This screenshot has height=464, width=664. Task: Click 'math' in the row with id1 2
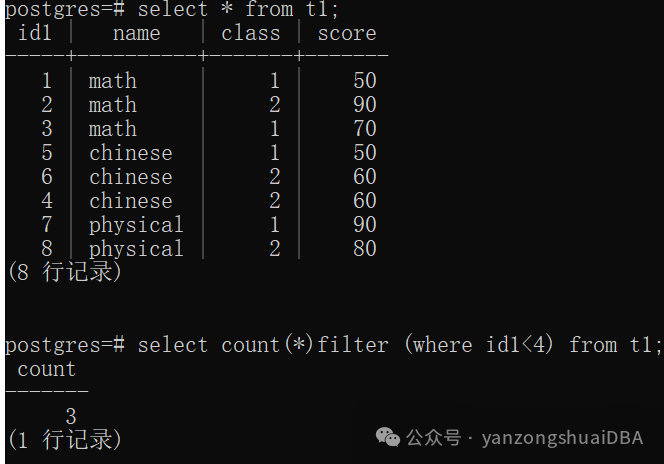point(113,105)
